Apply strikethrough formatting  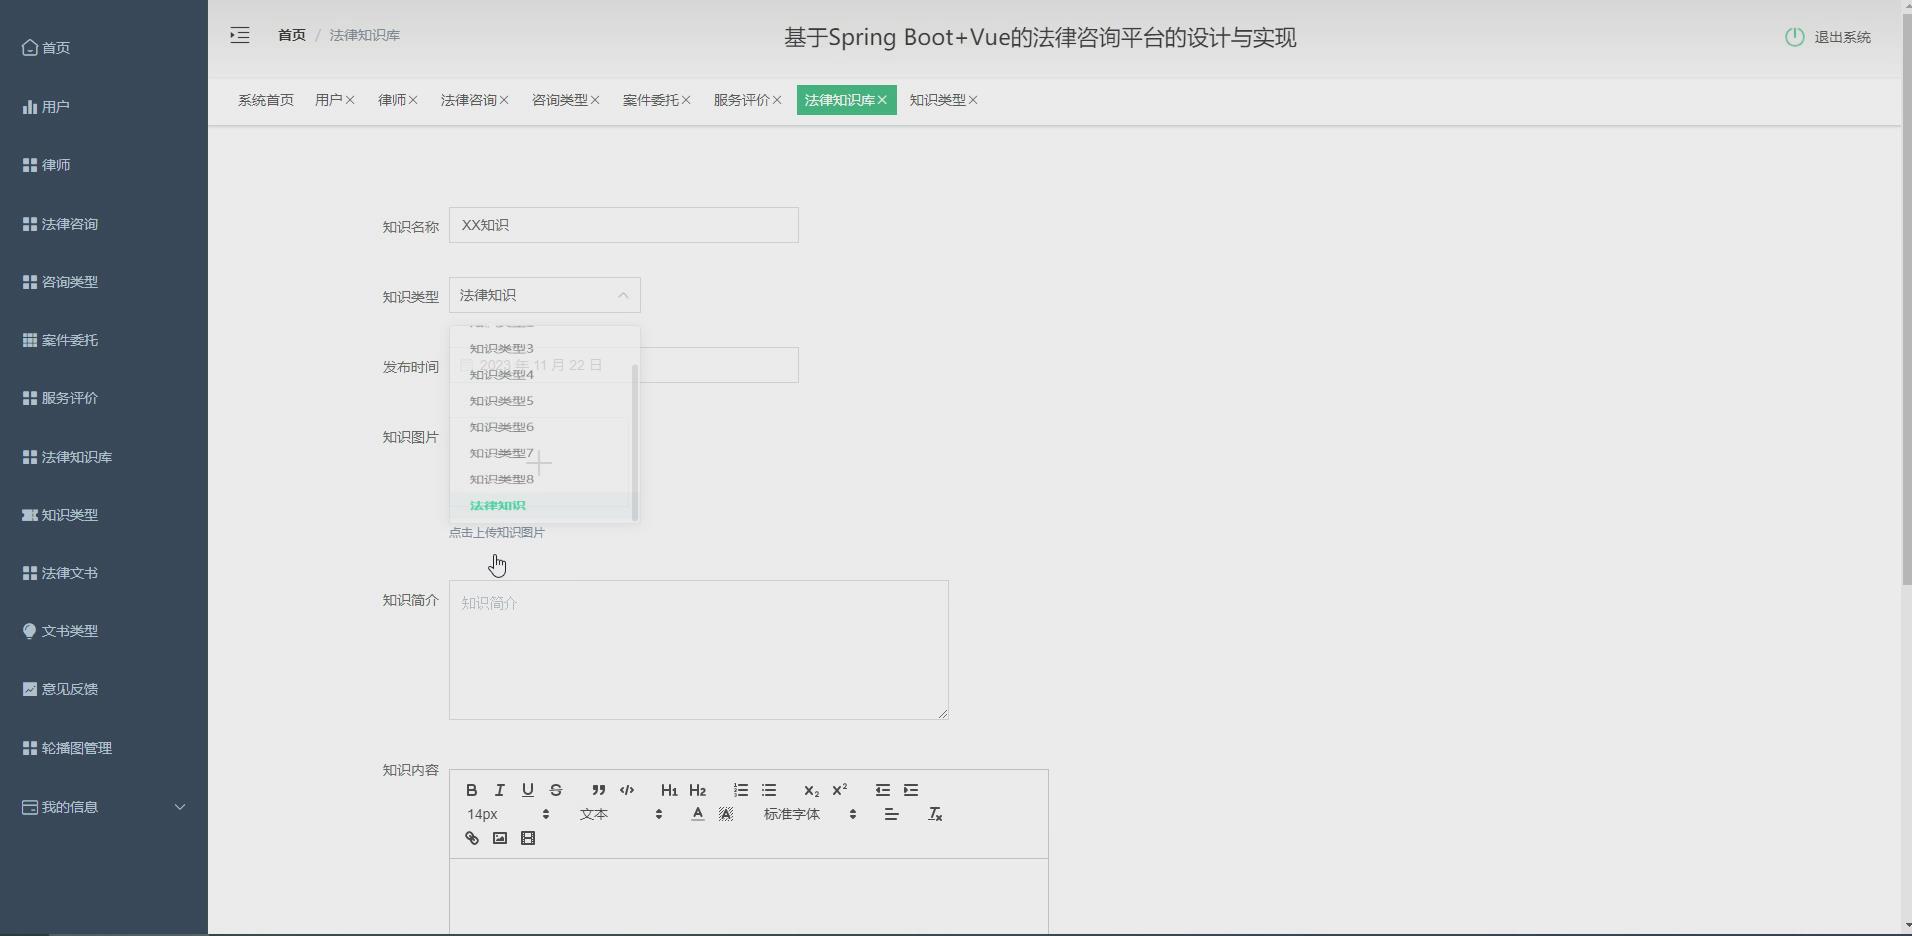[x=555, y=790]
